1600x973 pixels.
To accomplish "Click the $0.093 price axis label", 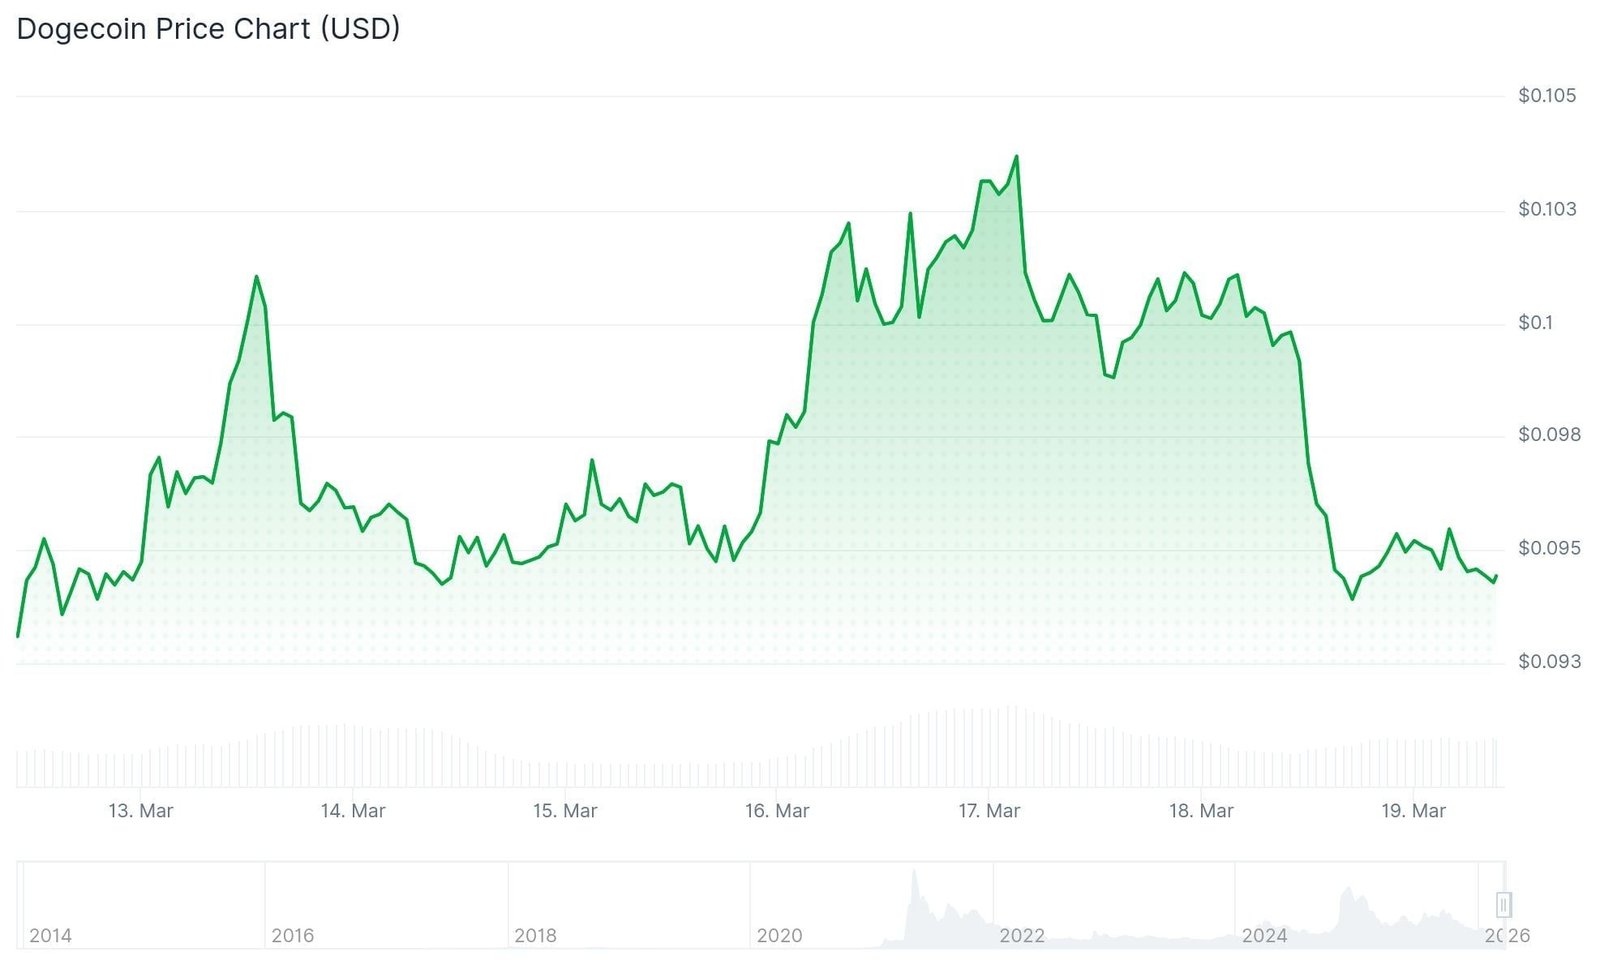I will pyautogui.click(x=1548, y=662).
